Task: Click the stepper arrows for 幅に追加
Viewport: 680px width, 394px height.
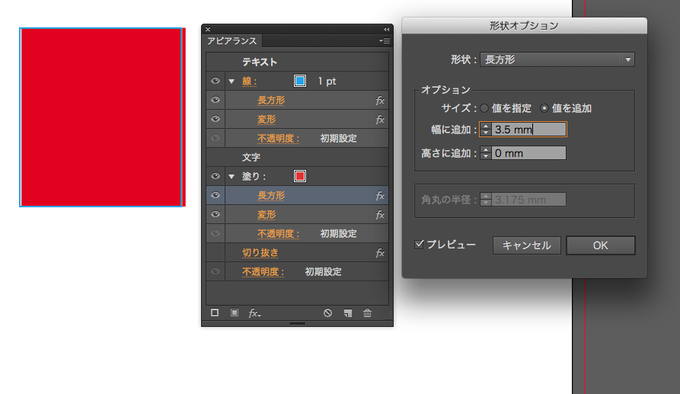Action: click(x=486, y=129)
